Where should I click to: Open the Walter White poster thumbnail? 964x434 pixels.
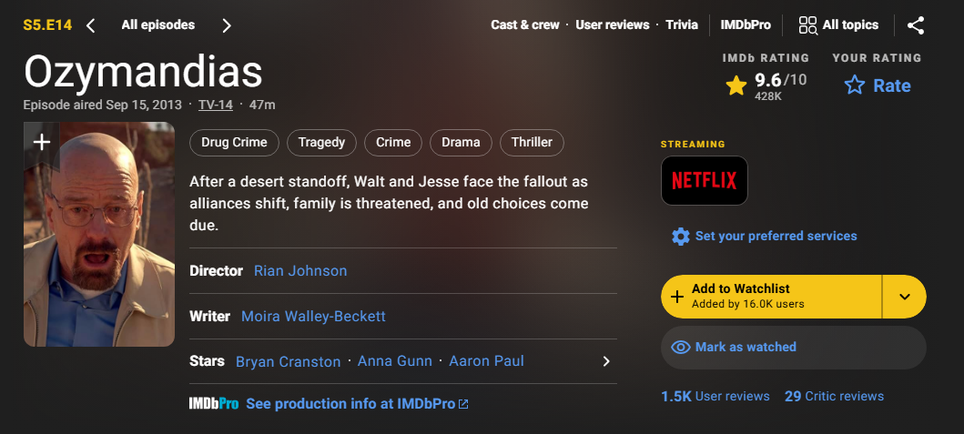pyautogui.click(x=99, y=250)
